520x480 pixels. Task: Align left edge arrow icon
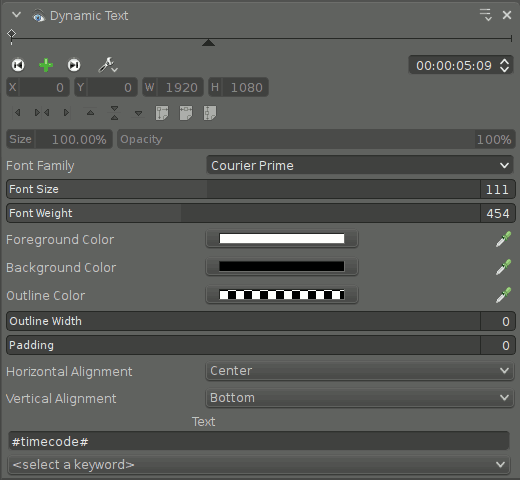(x=18, y=113)
